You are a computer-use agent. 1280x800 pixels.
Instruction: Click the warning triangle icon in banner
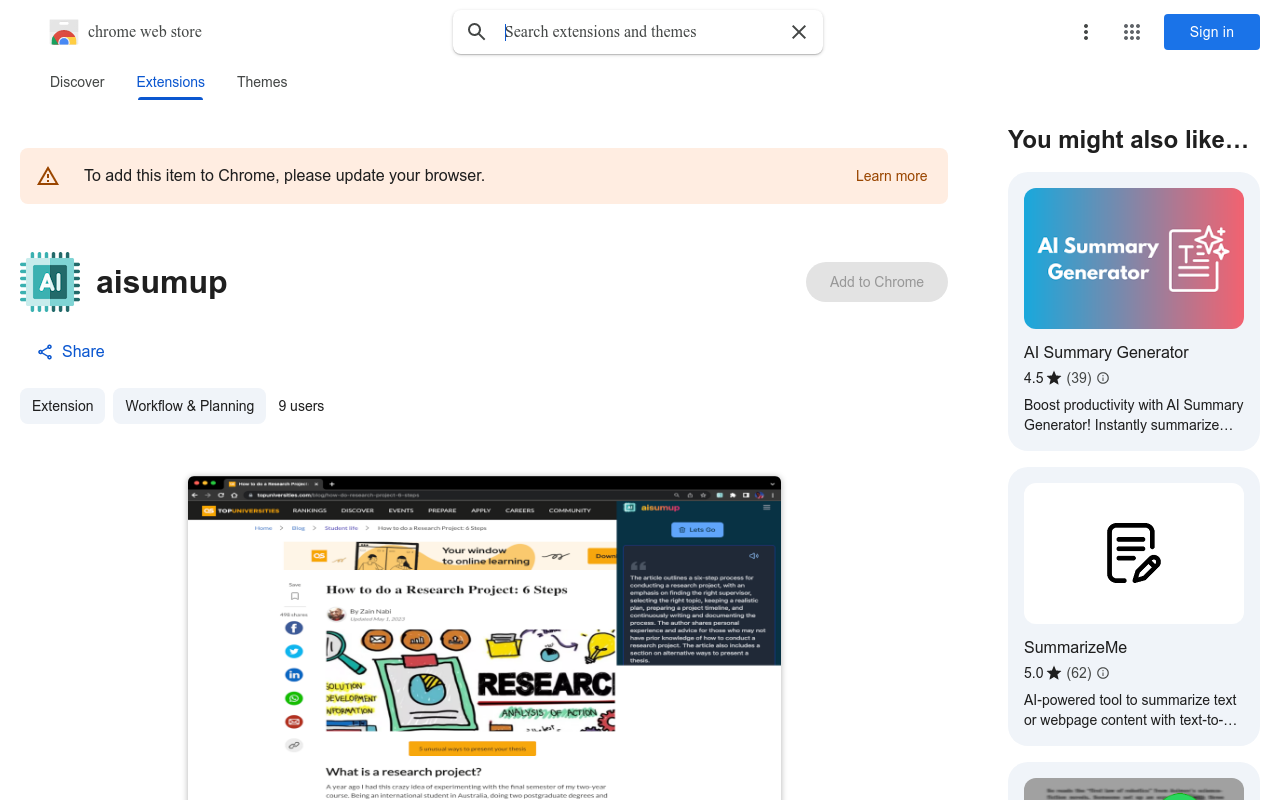tap(48, 176)
